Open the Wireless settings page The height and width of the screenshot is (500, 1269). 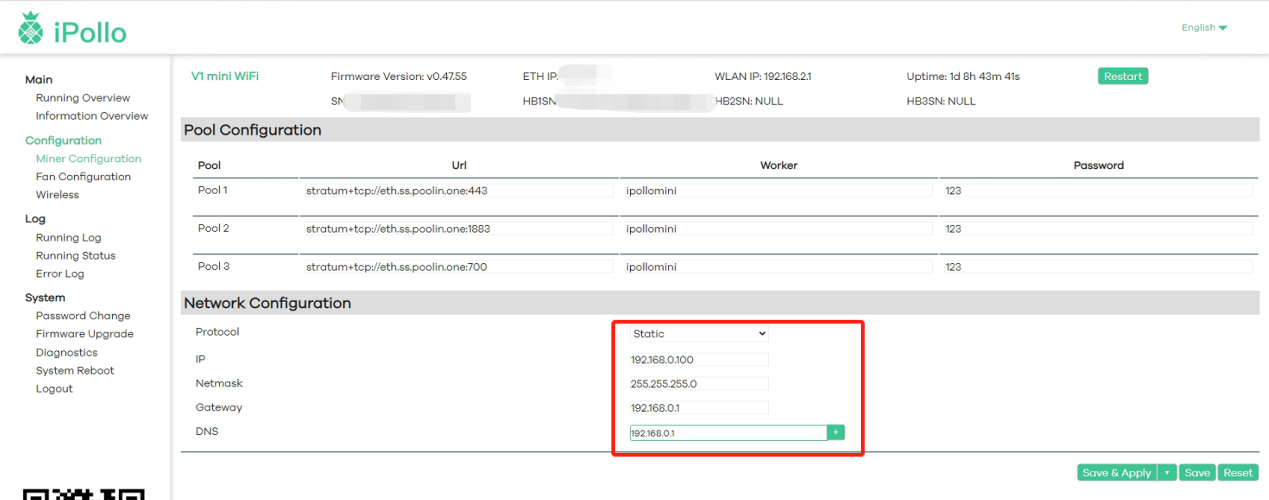pyautogui.click(x=57, y=195)
